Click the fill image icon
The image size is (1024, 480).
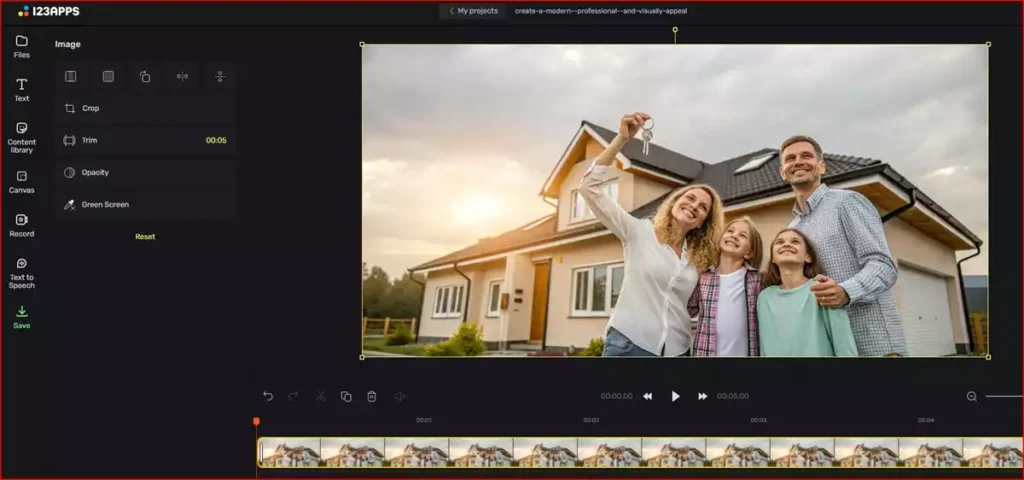coord(108,76)
